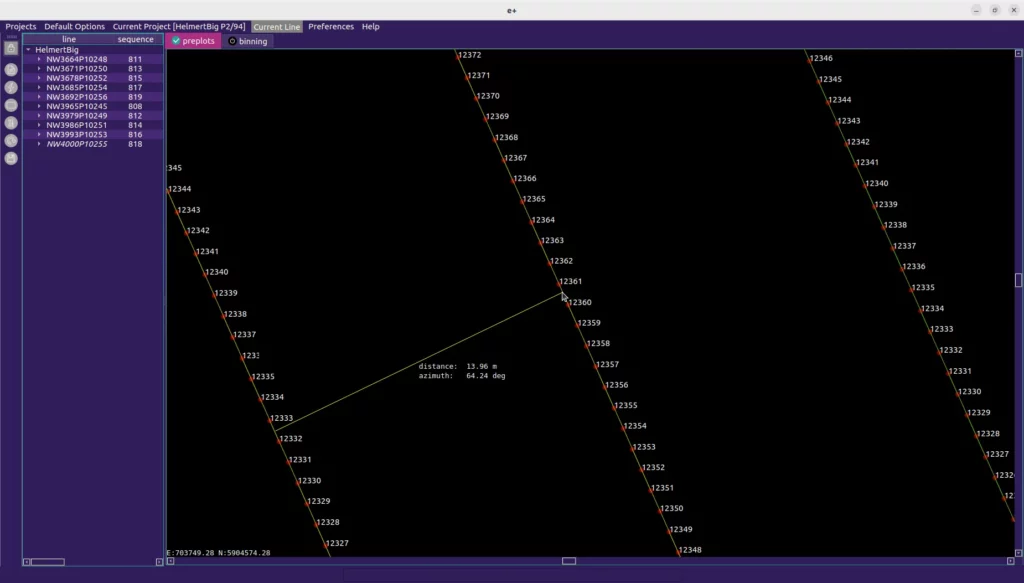Click shot point label 12346 on right line
Image resolution: width=1024 pixels, height=583 pixels.
pyautogui.click(x=821, y=58)
